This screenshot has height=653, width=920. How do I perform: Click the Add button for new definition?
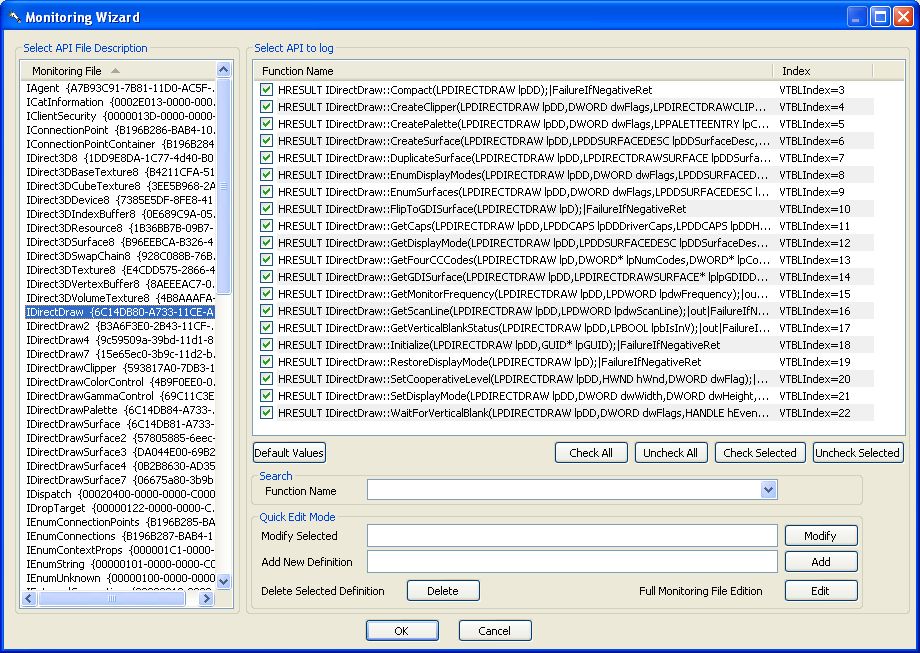pos(821,561)
